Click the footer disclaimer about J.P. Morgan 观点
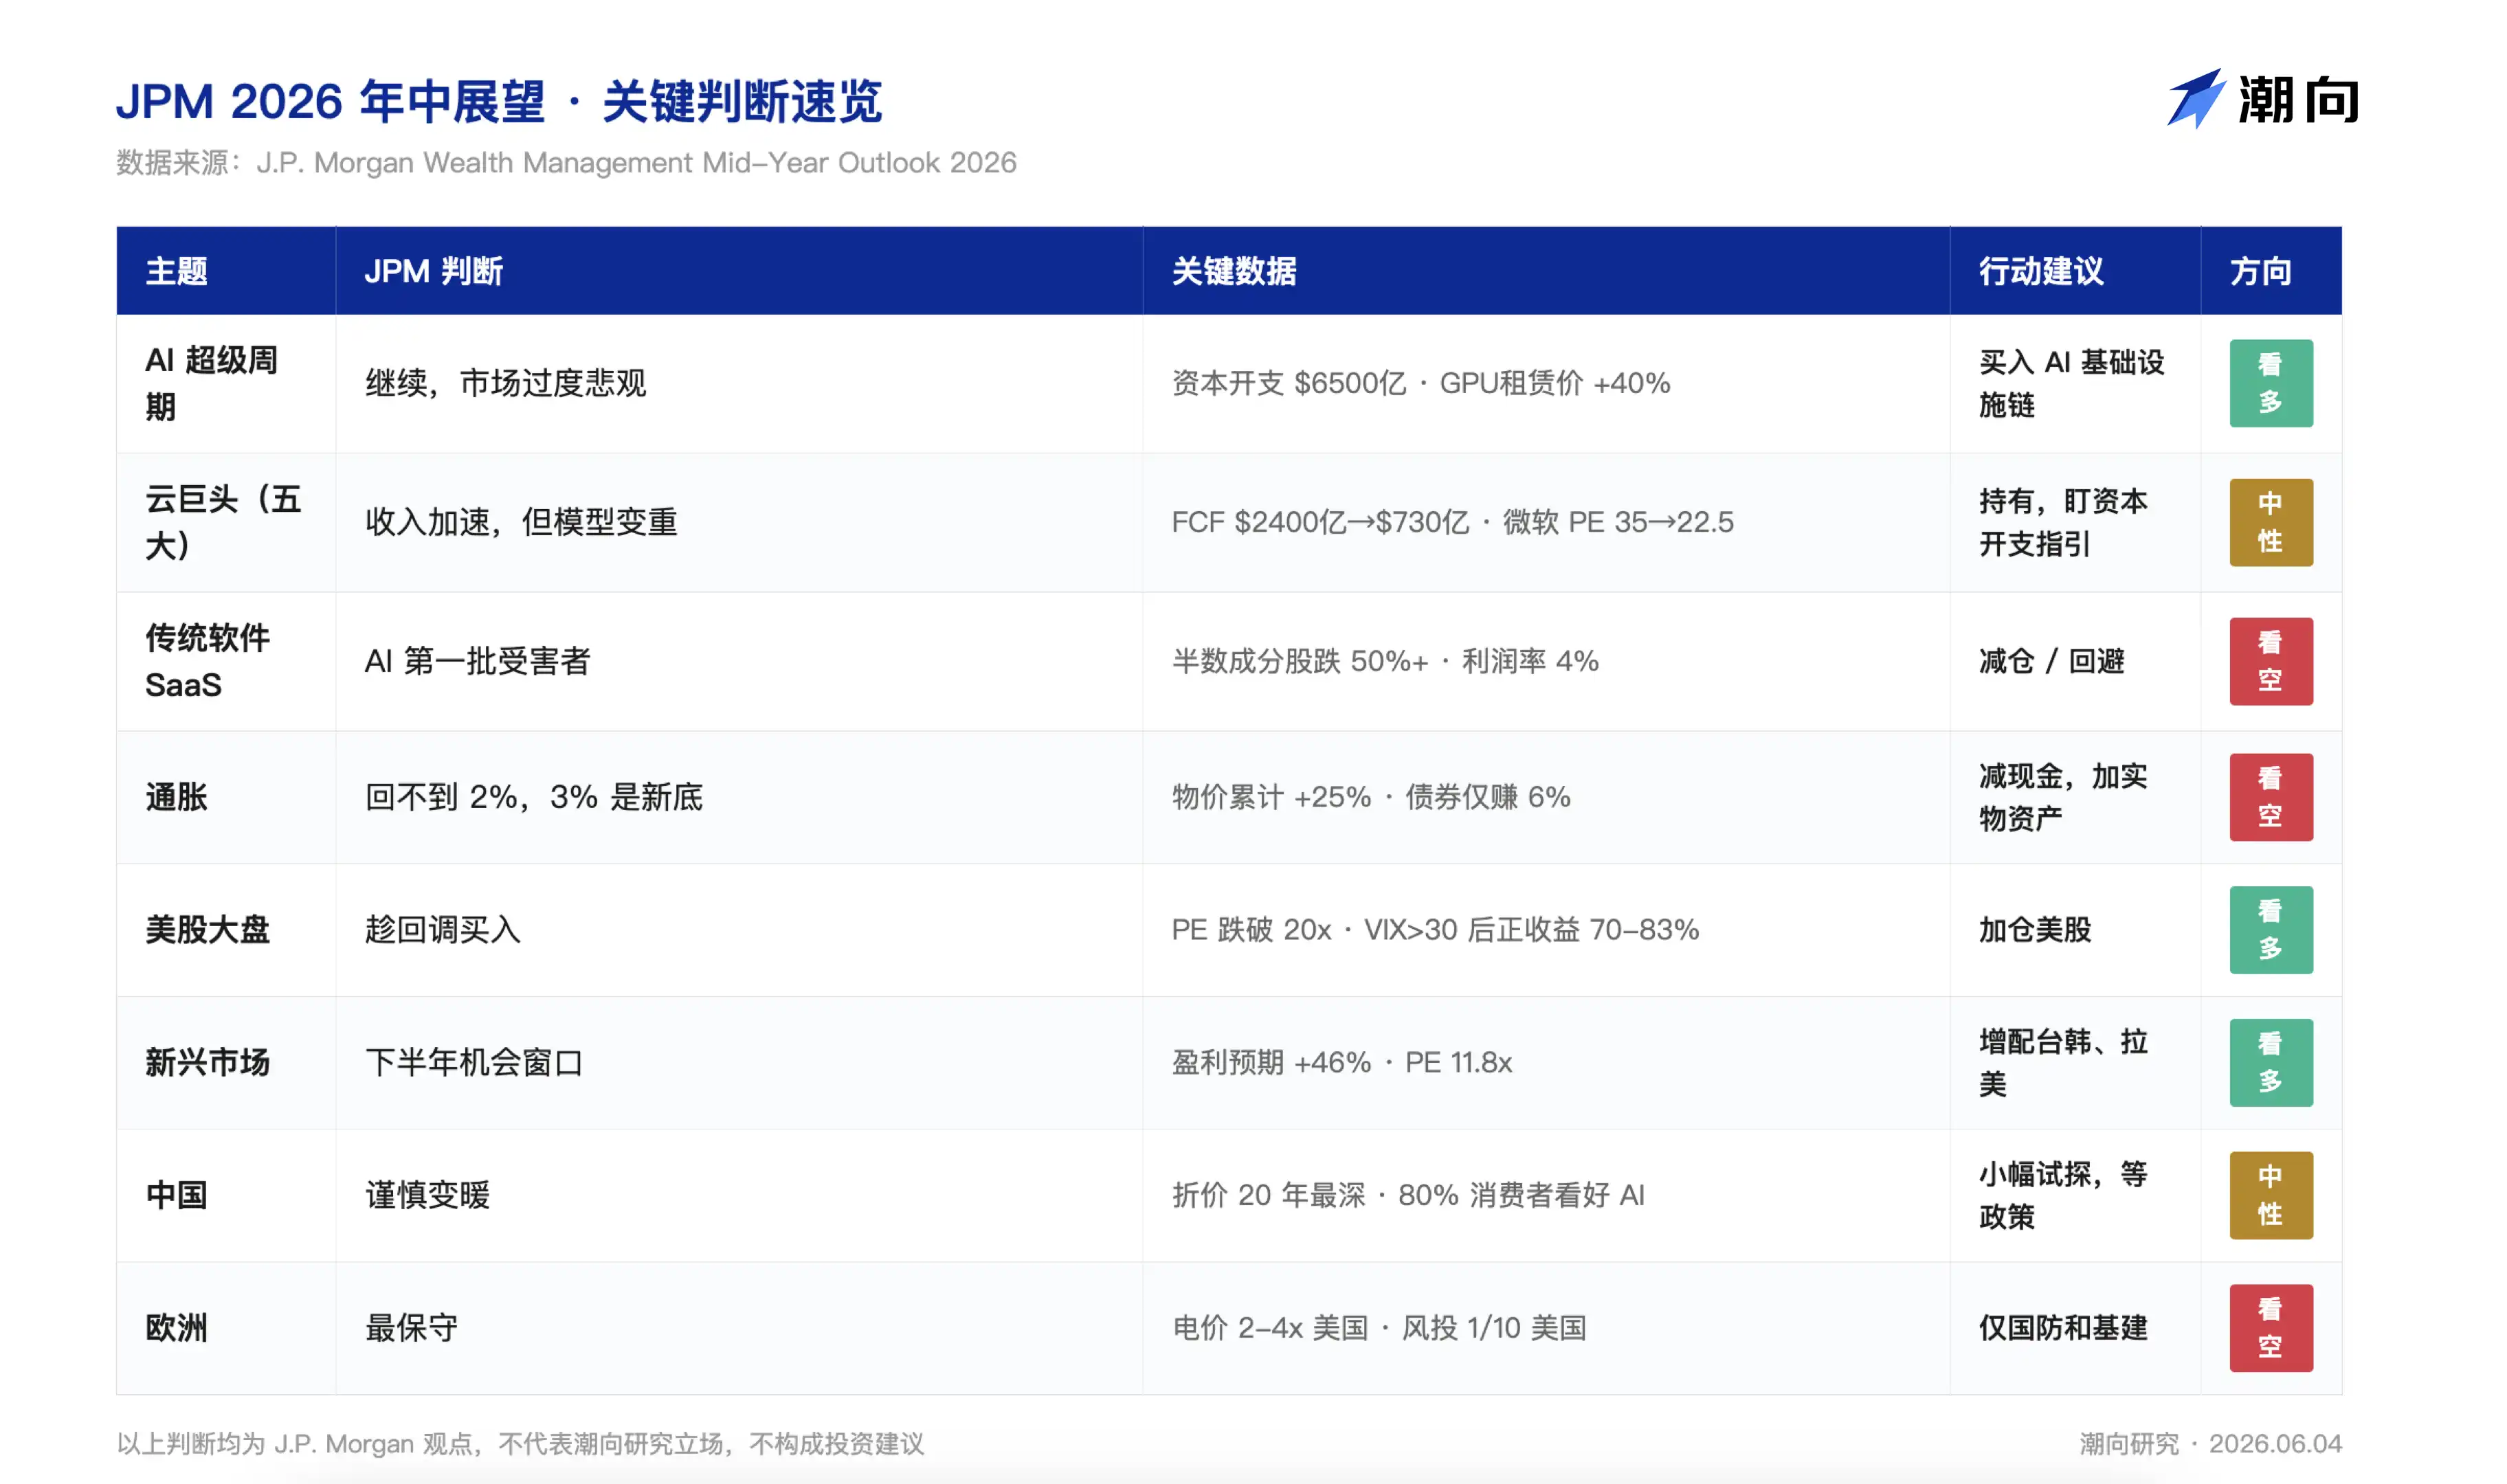 tap(520, 1443)
